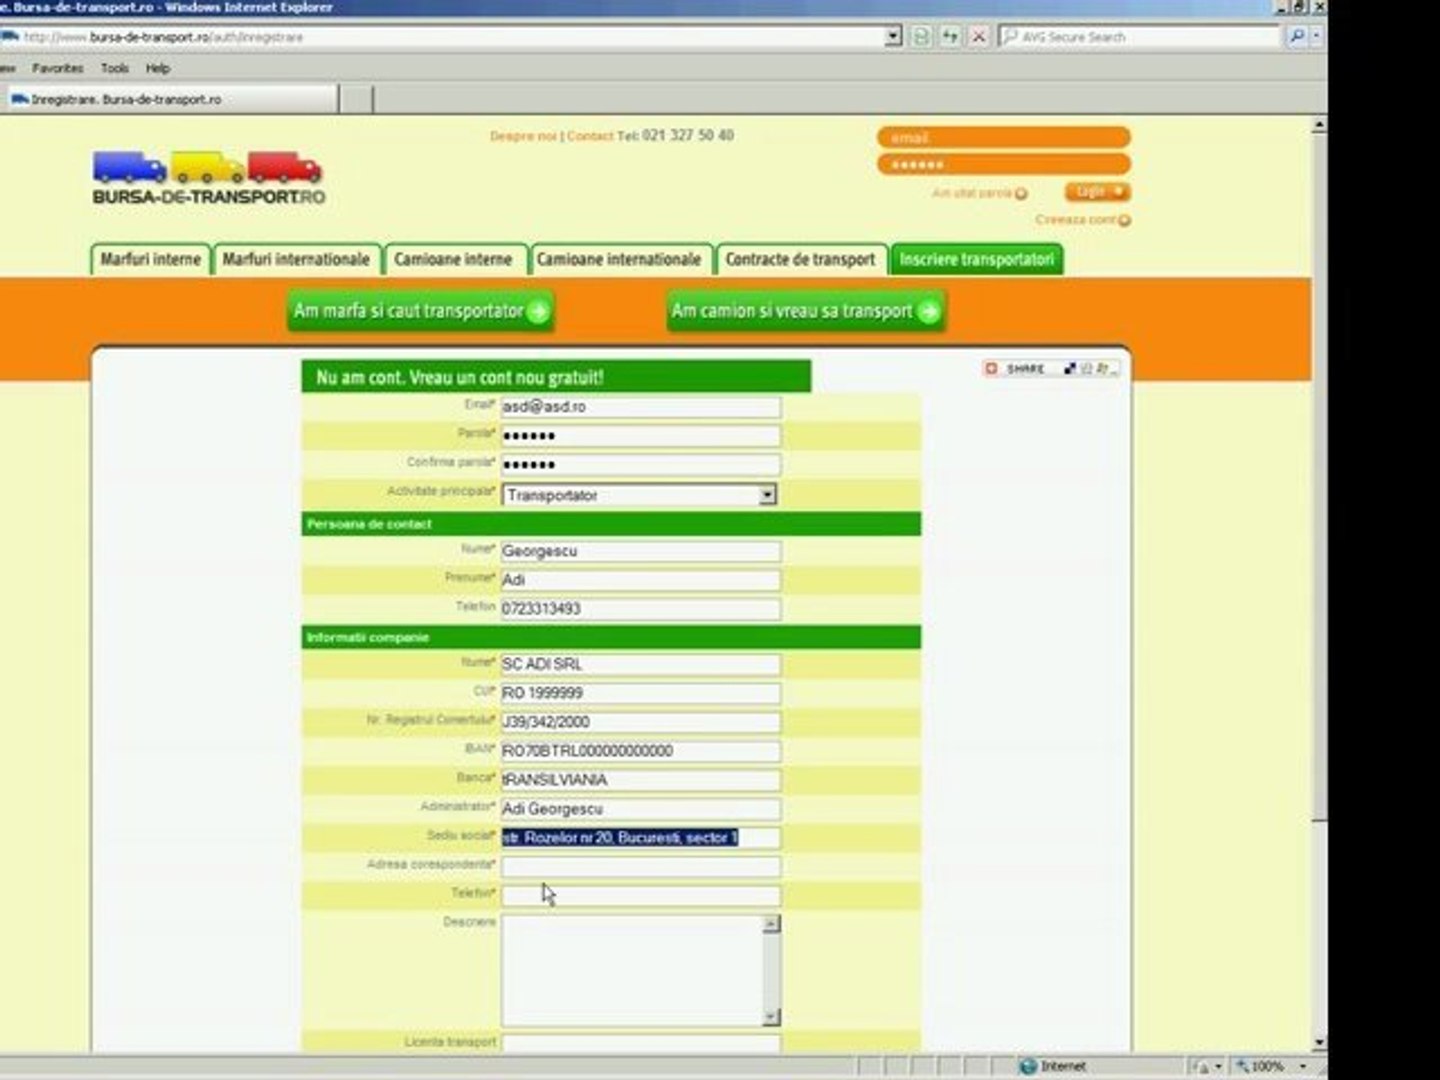1440x1080 pixels.
Task: Expand the Activitate principala dropdown
Action: (767, 494)
